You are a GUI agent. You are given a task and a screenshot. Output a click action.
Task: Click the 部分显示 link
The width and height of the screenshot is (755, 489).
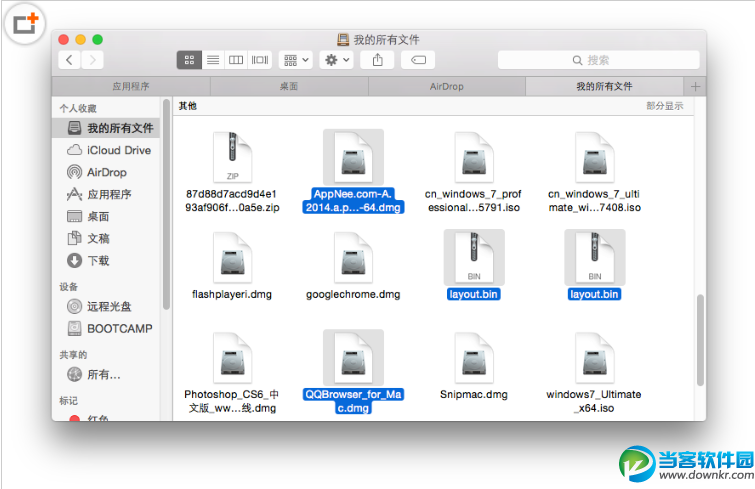tap(664, 106)
